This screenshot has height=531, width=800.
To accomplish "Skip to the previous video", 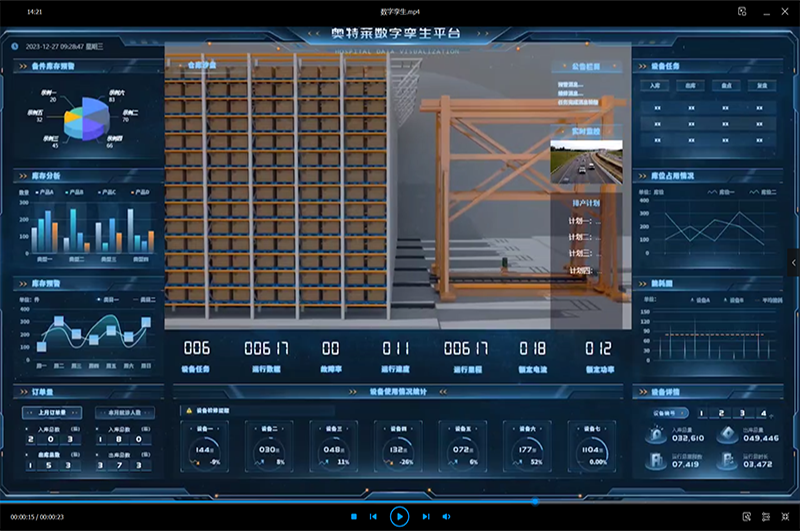I will (374, 516).
